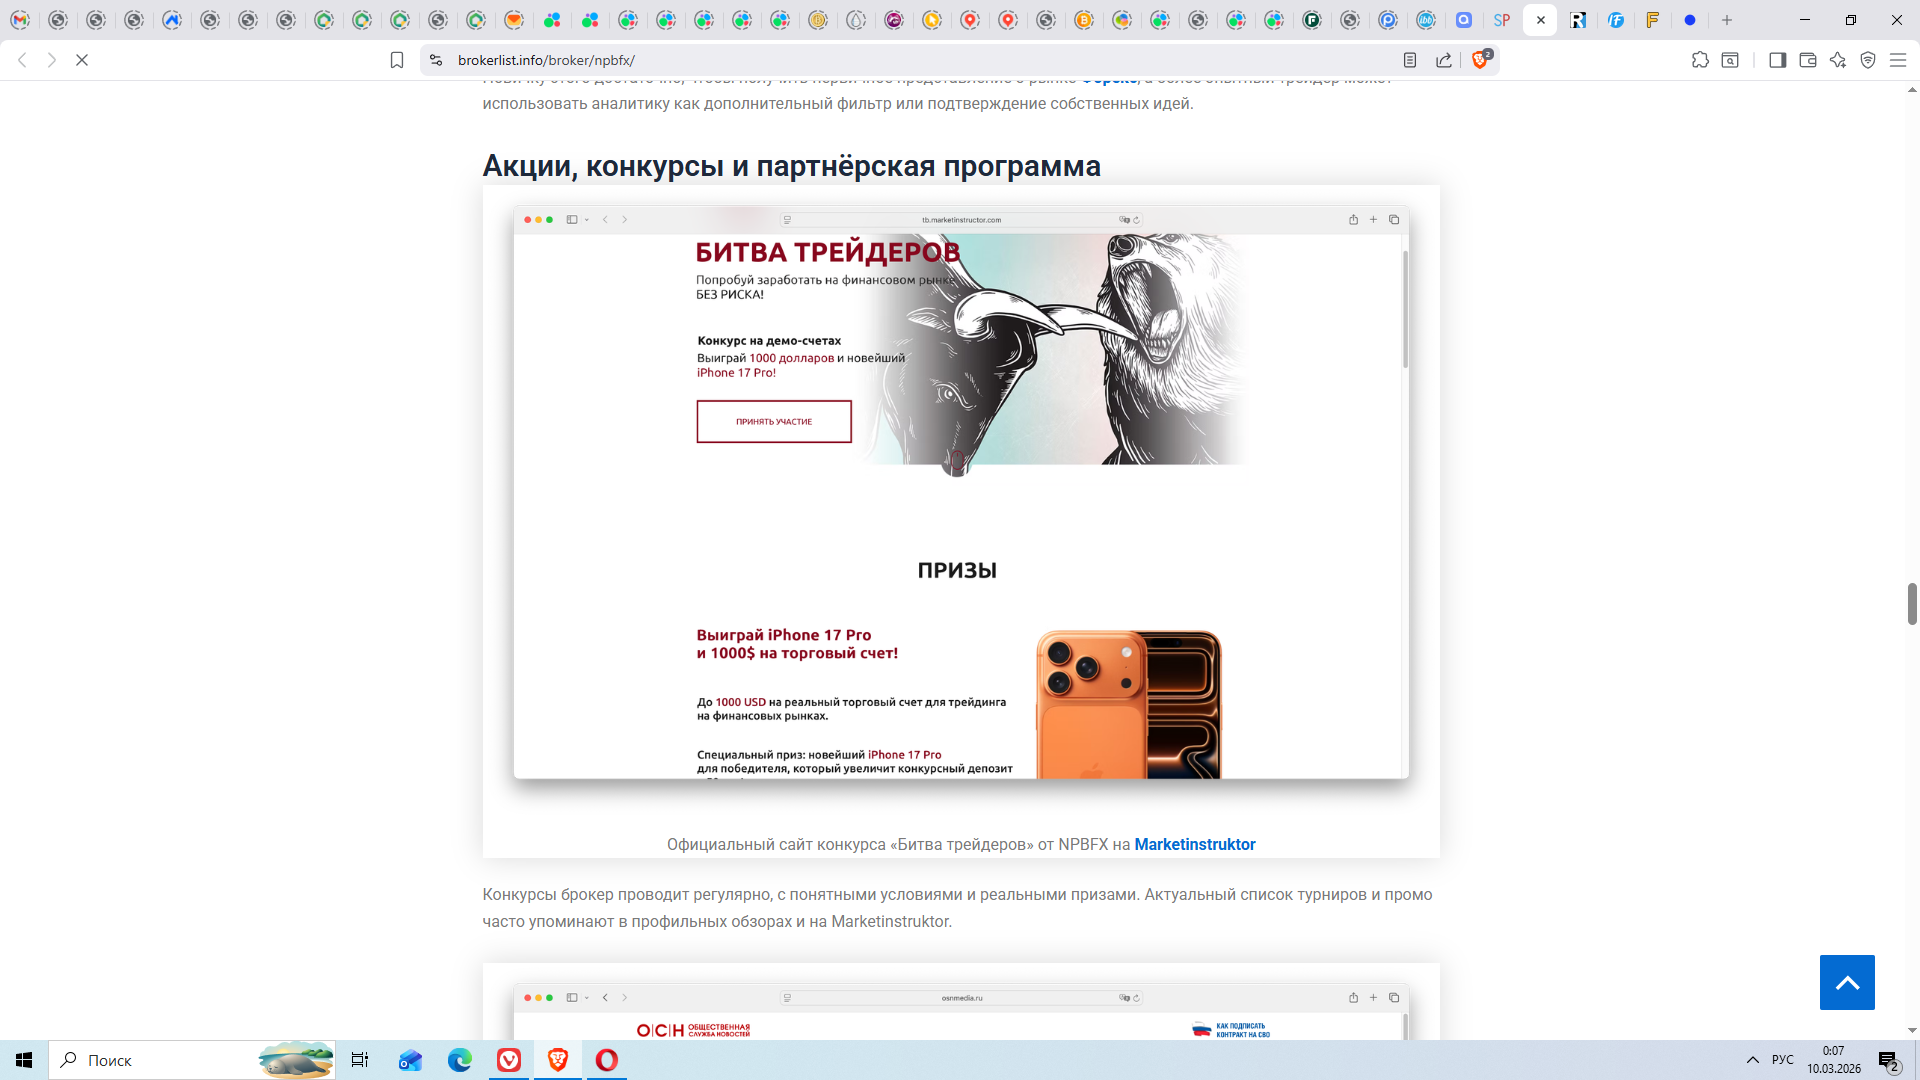Click the page vertical scrollbar thumb

pos(1912,604)
